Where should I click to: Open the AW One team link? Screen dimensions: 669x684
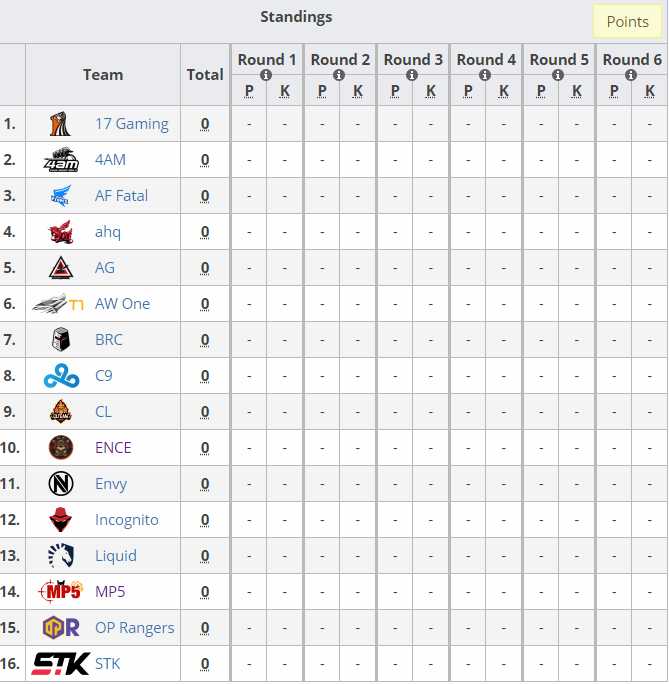tap(122, 304)
